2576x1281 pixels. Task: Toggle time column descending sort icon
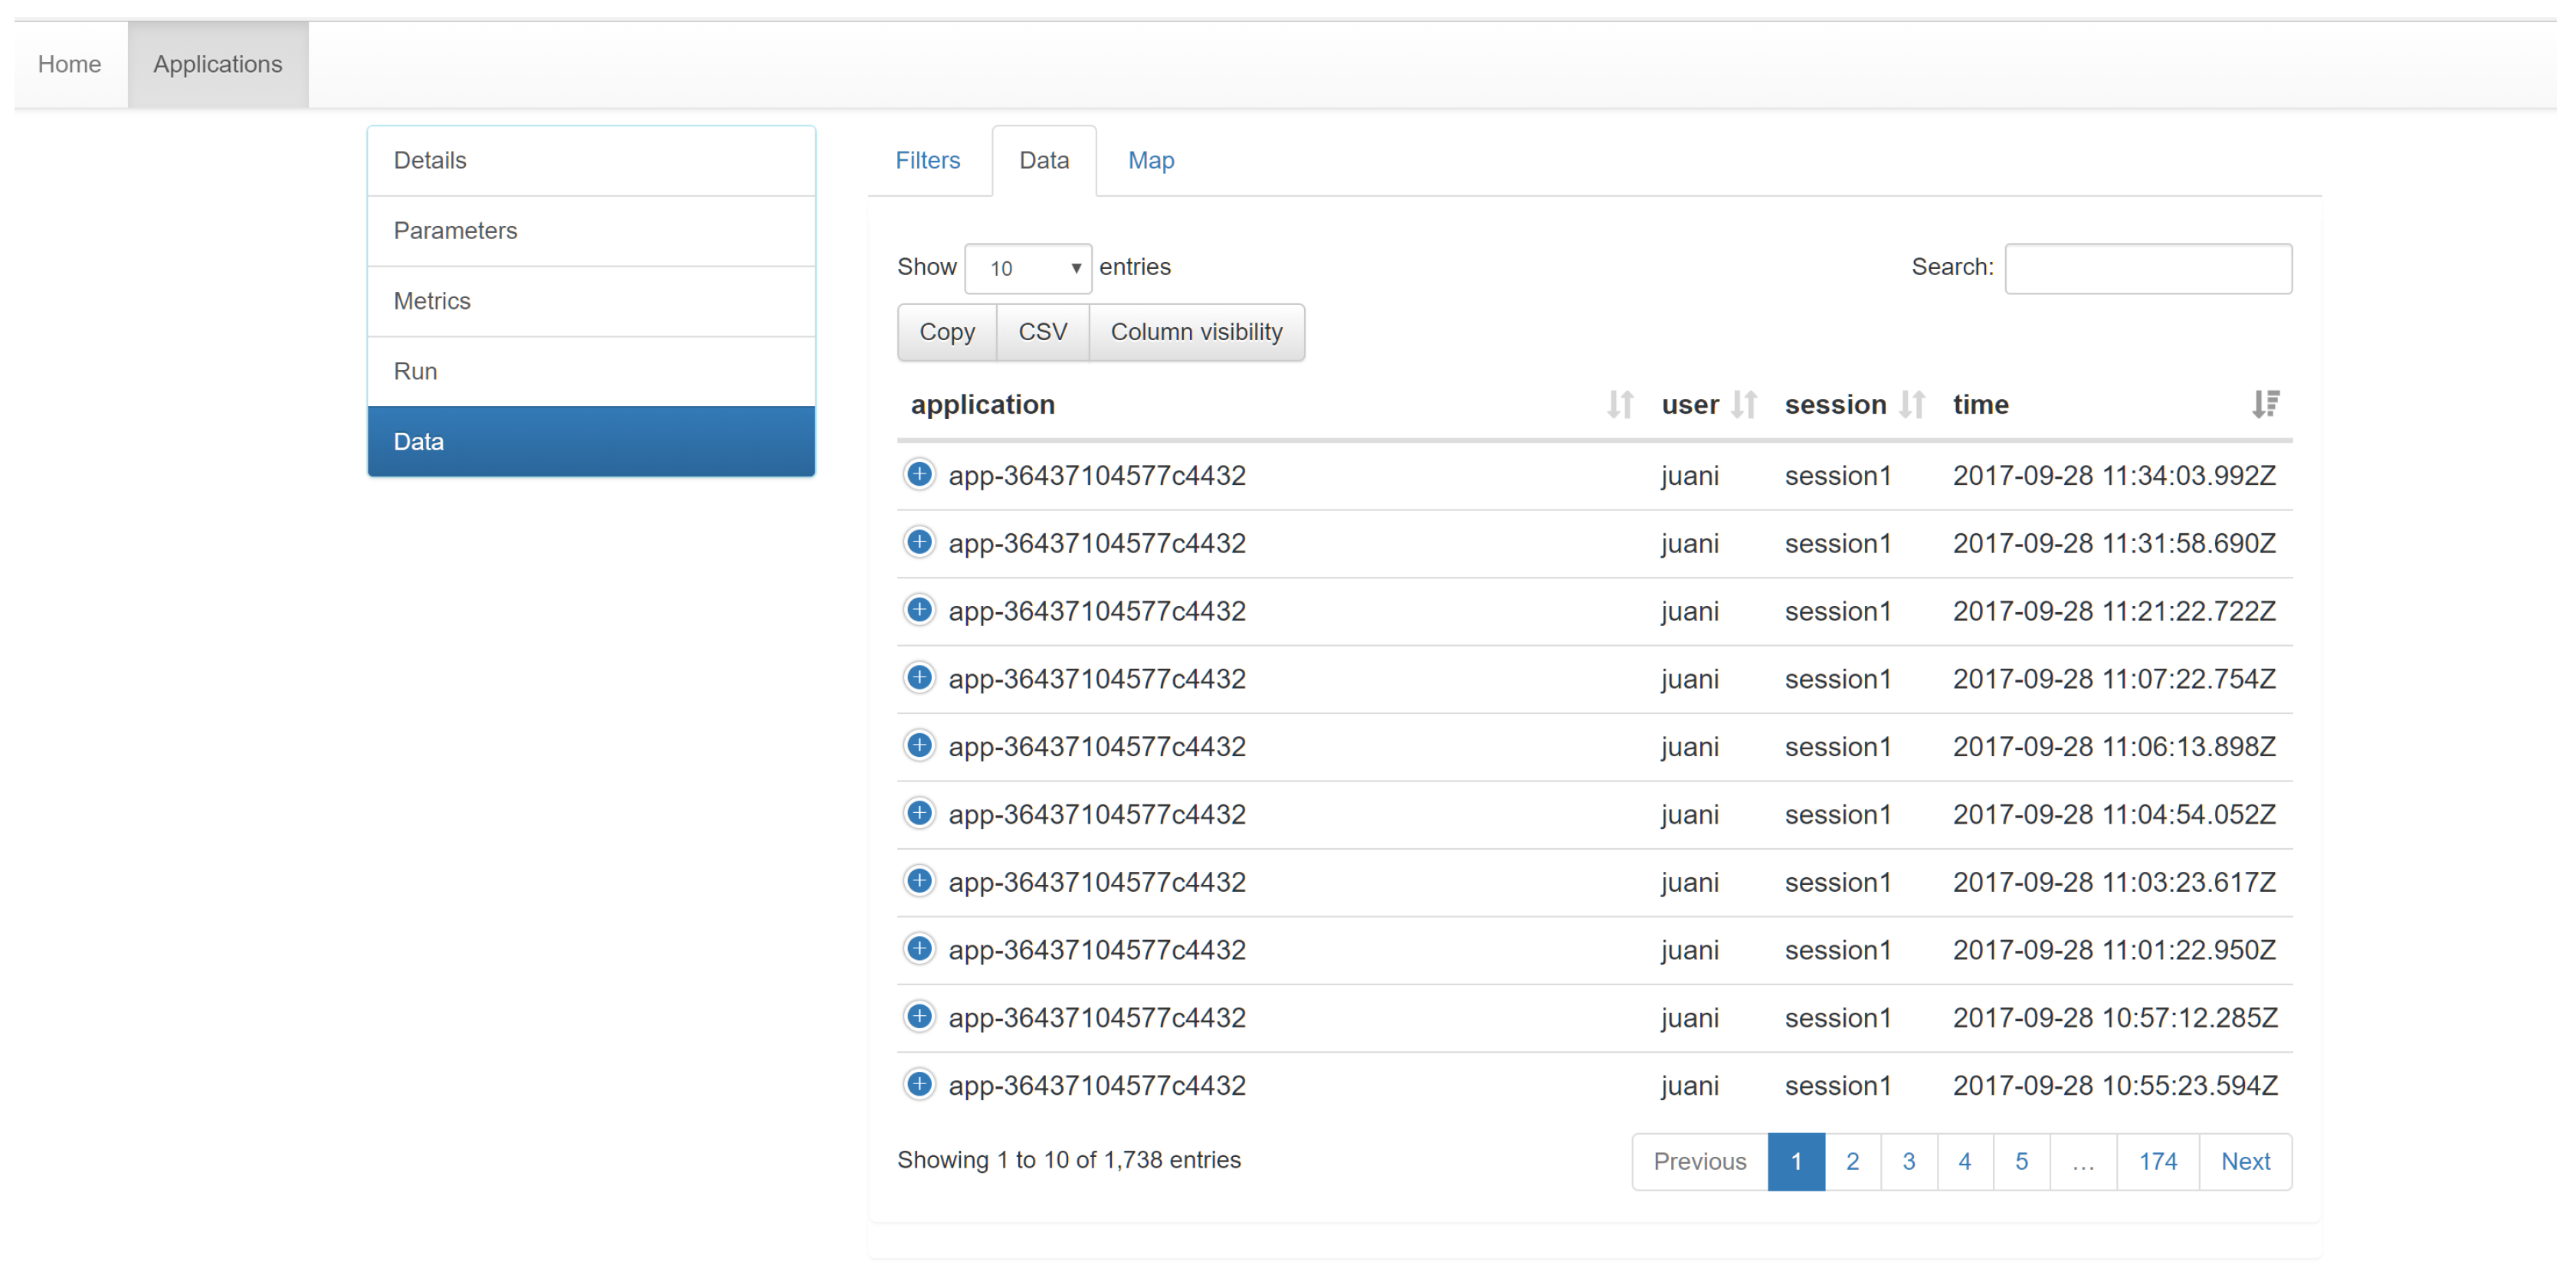(2265, 405)
